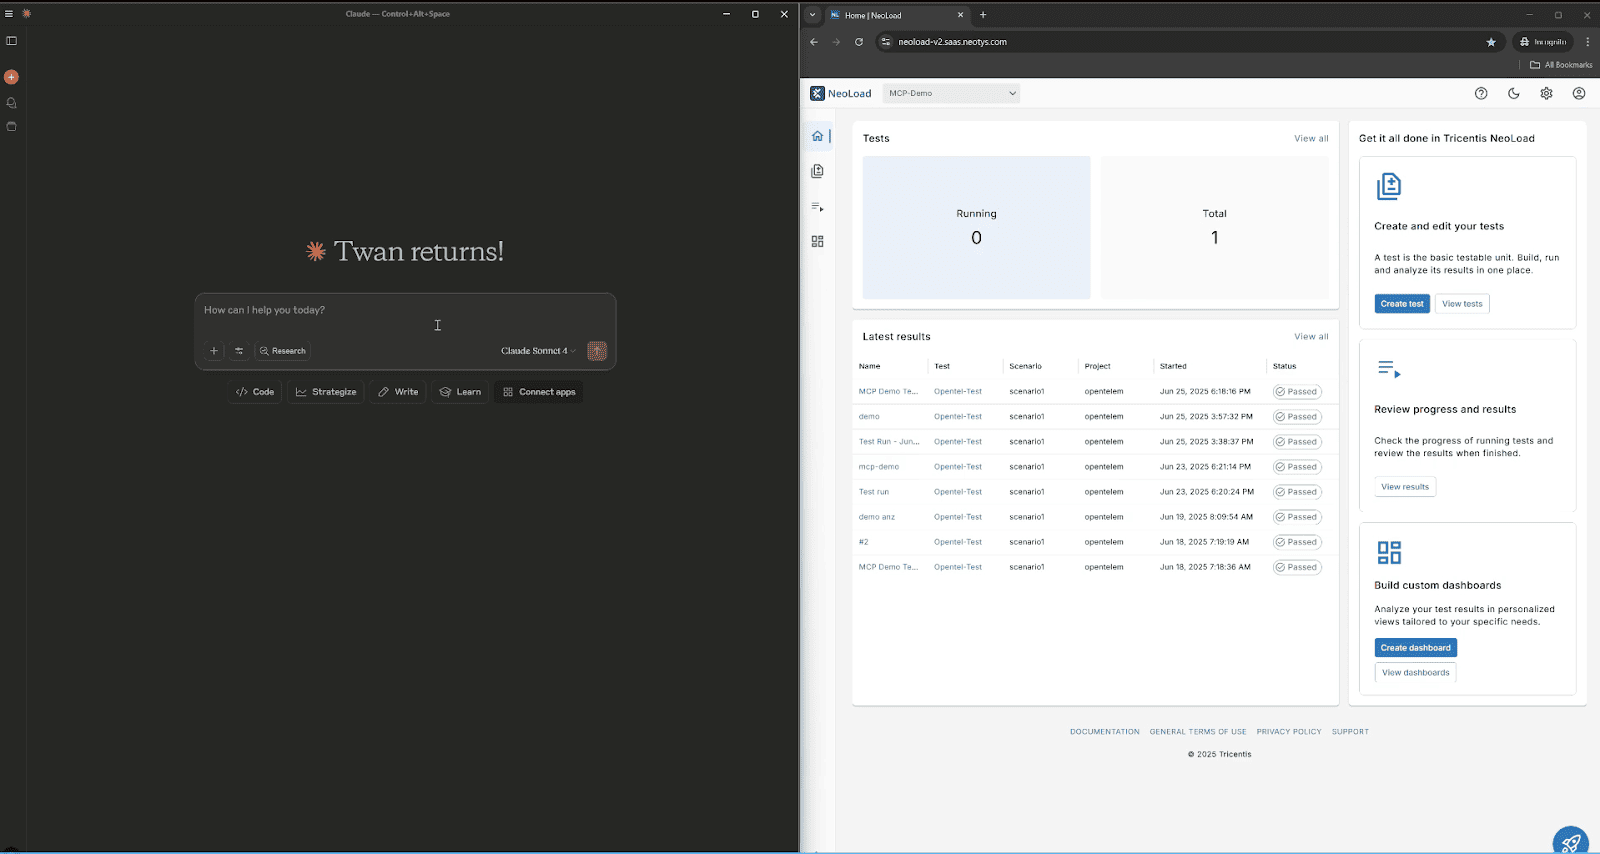Open the Chrome tab search dropdown
This screenshot has height=854, width=1600.
(x=812, y=15)
